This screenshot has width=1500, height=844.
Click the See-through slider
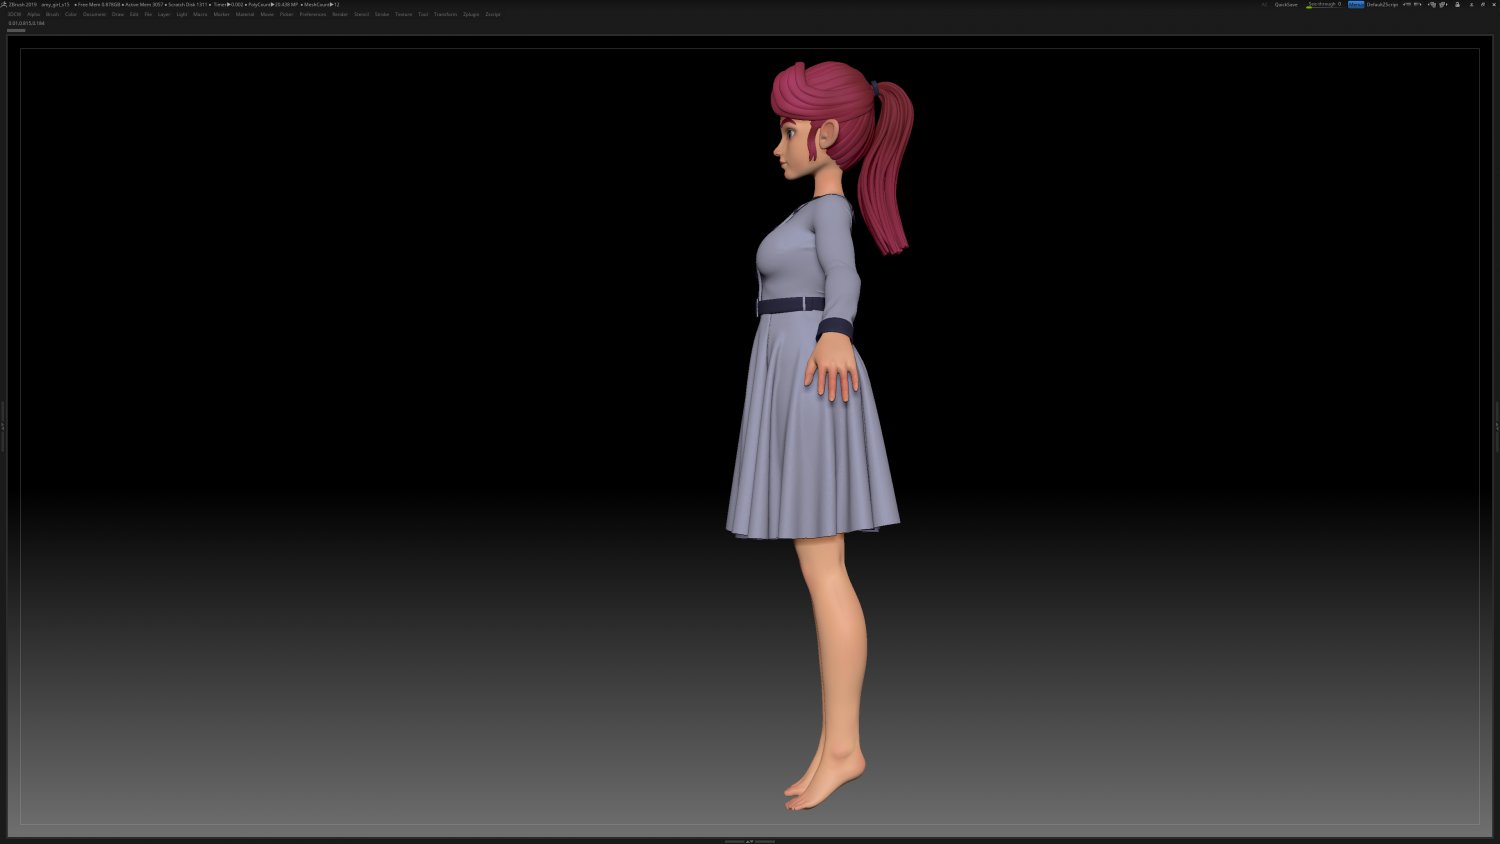(1325, 3)
